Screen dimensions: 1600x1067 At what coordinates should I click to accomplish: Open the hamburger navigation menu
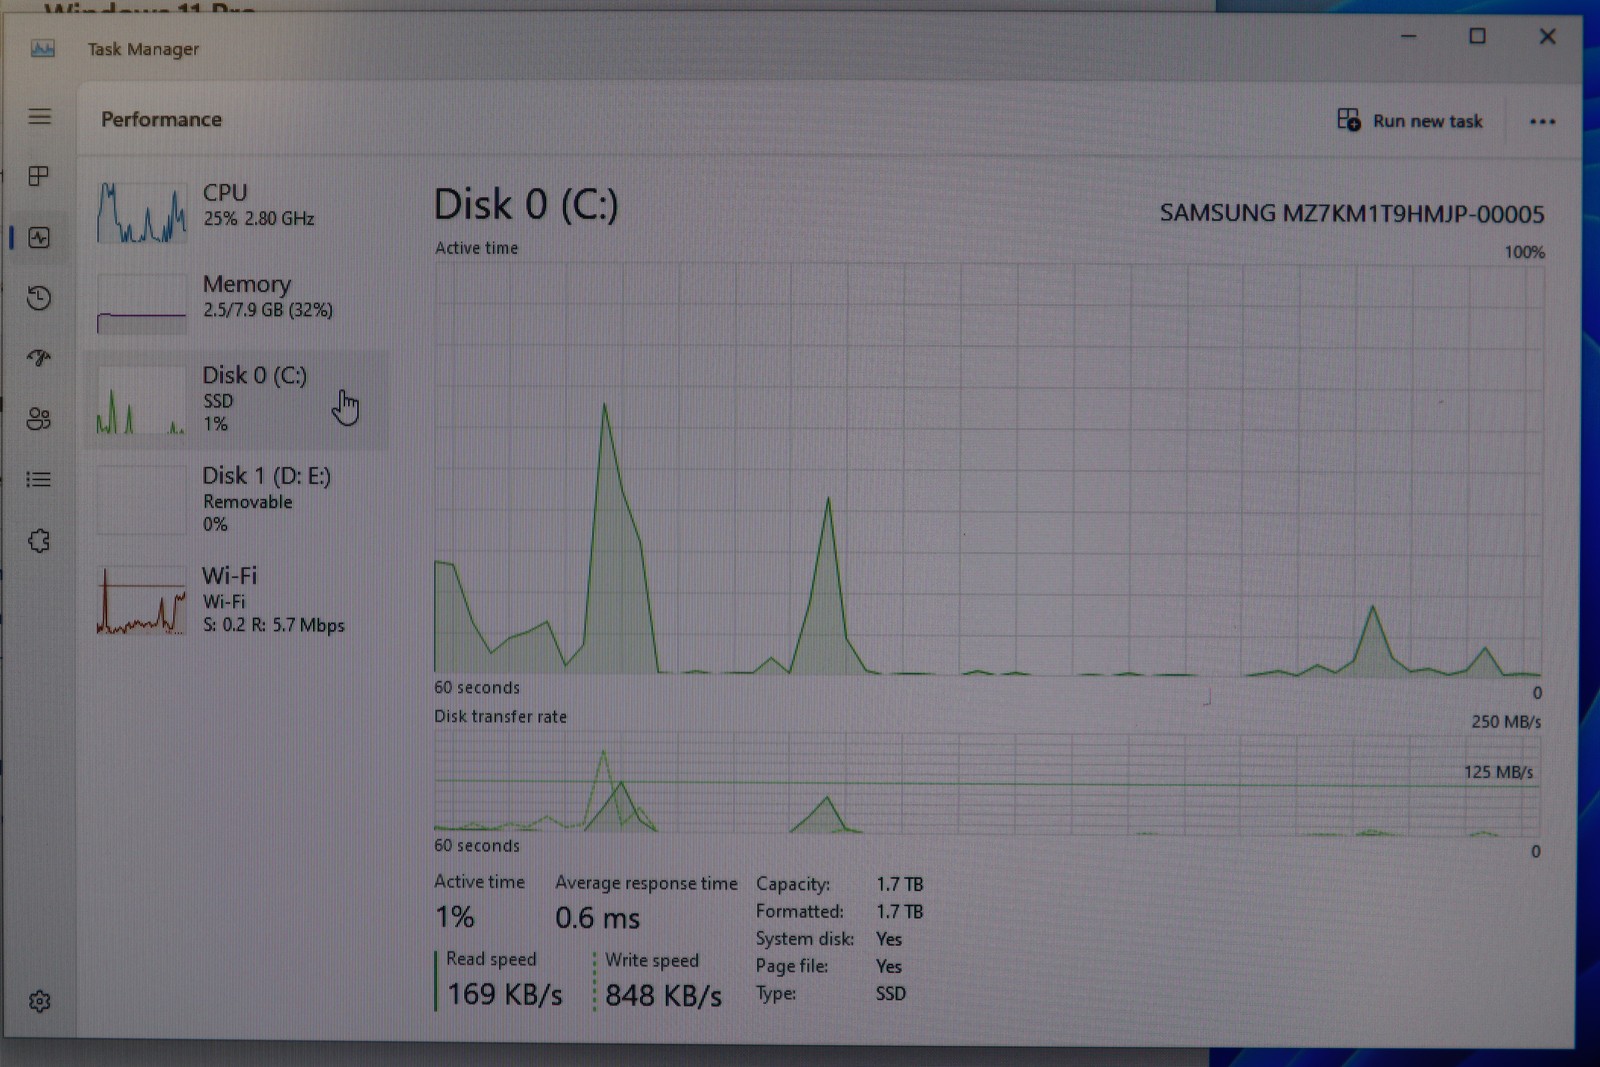[x=40, y=116]
